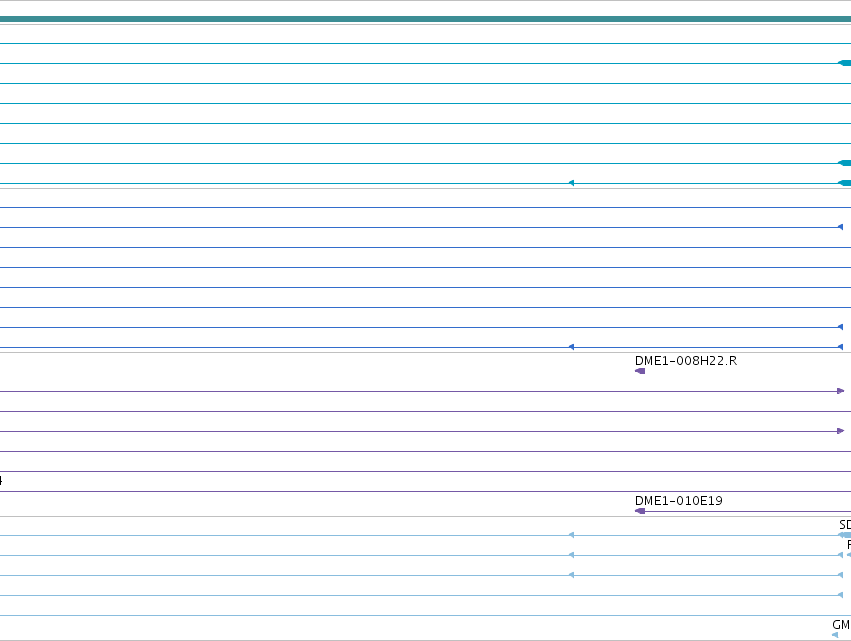Click the mid-track cyan left-pointing arrowhead
Screen dimensions: 851x641
[x=571, y=183]
